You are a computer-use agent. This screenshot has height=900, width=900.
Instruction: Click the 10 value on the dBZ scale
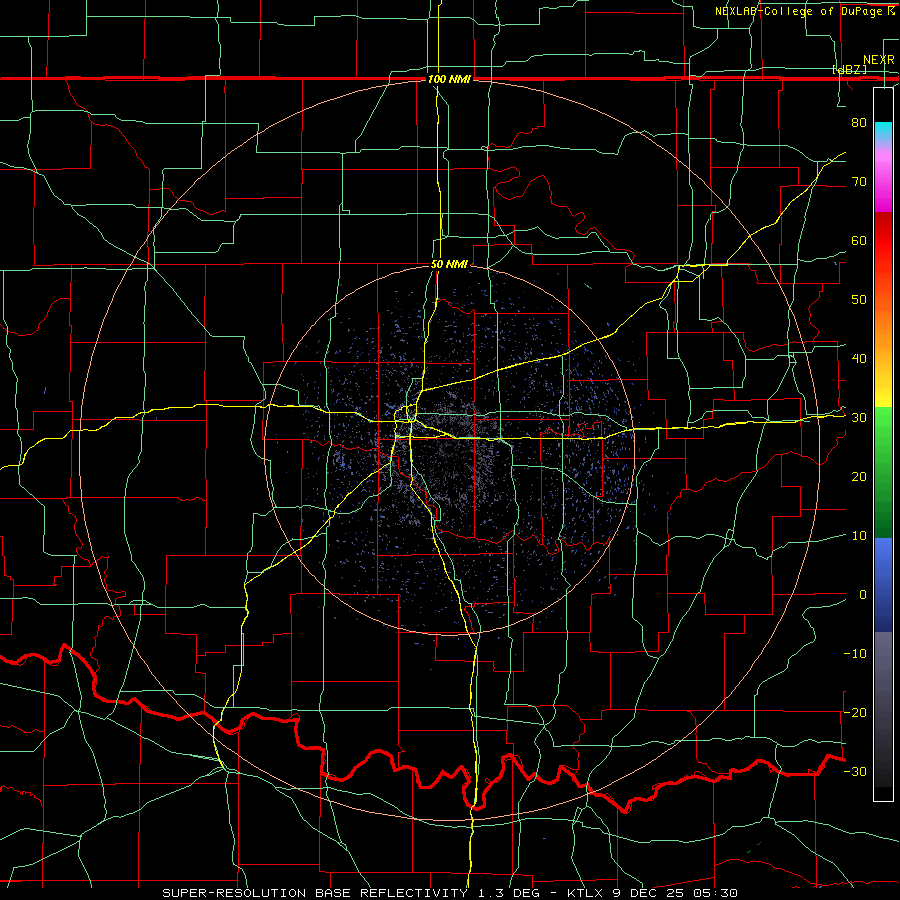coord(859,536)
